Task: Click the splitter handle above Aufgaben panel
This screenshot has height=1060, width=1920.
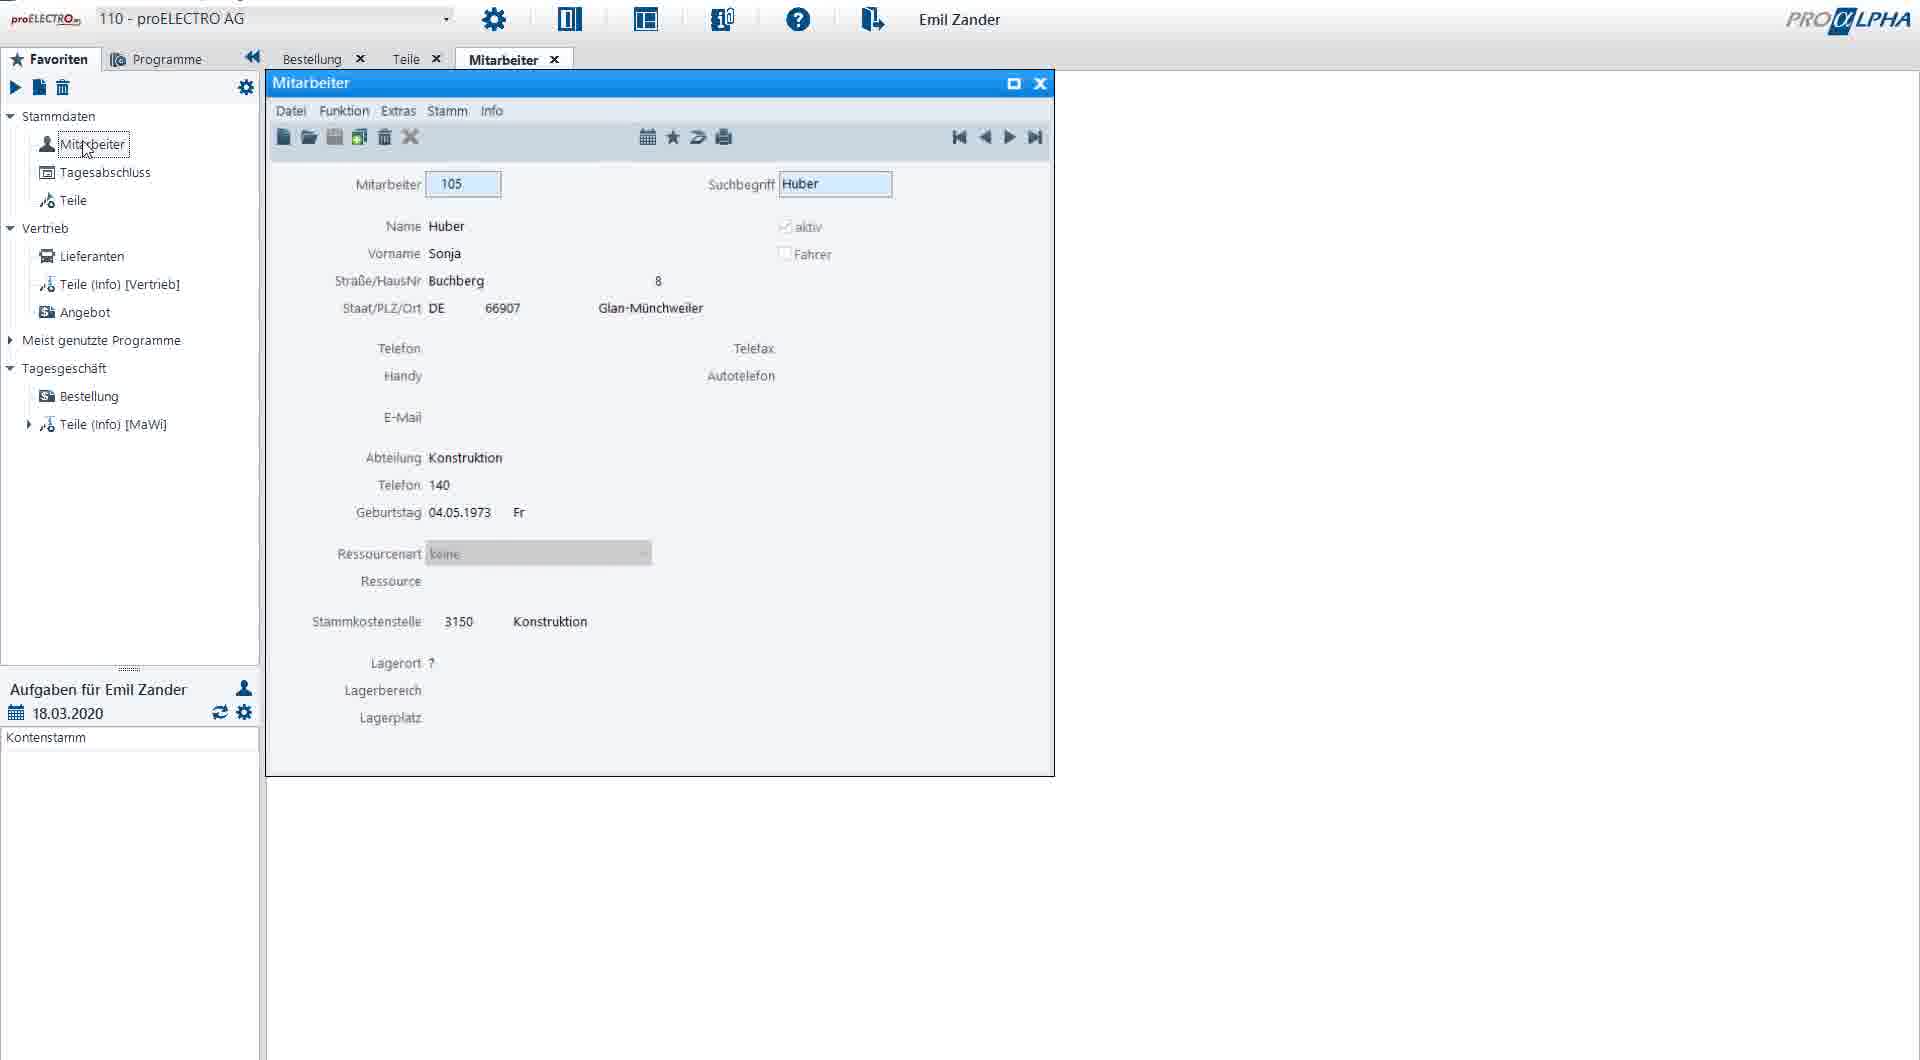Action: tap(129, 668)
